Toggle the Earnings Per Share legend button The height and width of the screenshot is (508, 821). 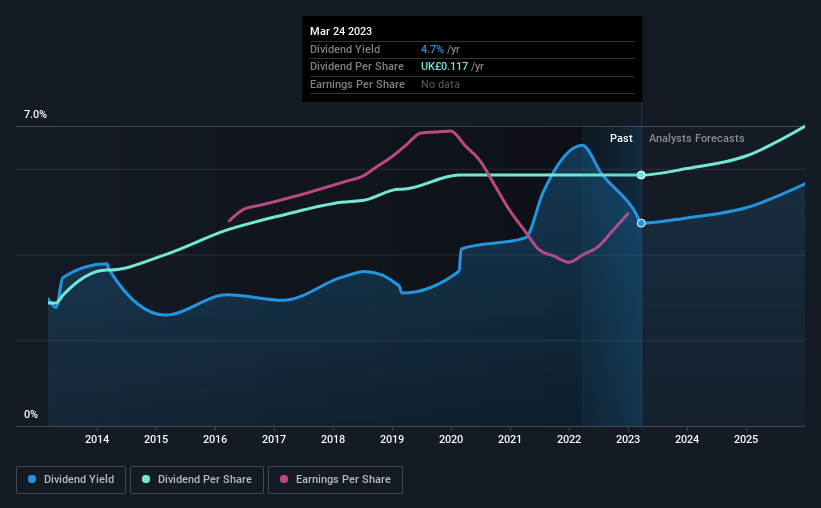(x=335, y=480)
